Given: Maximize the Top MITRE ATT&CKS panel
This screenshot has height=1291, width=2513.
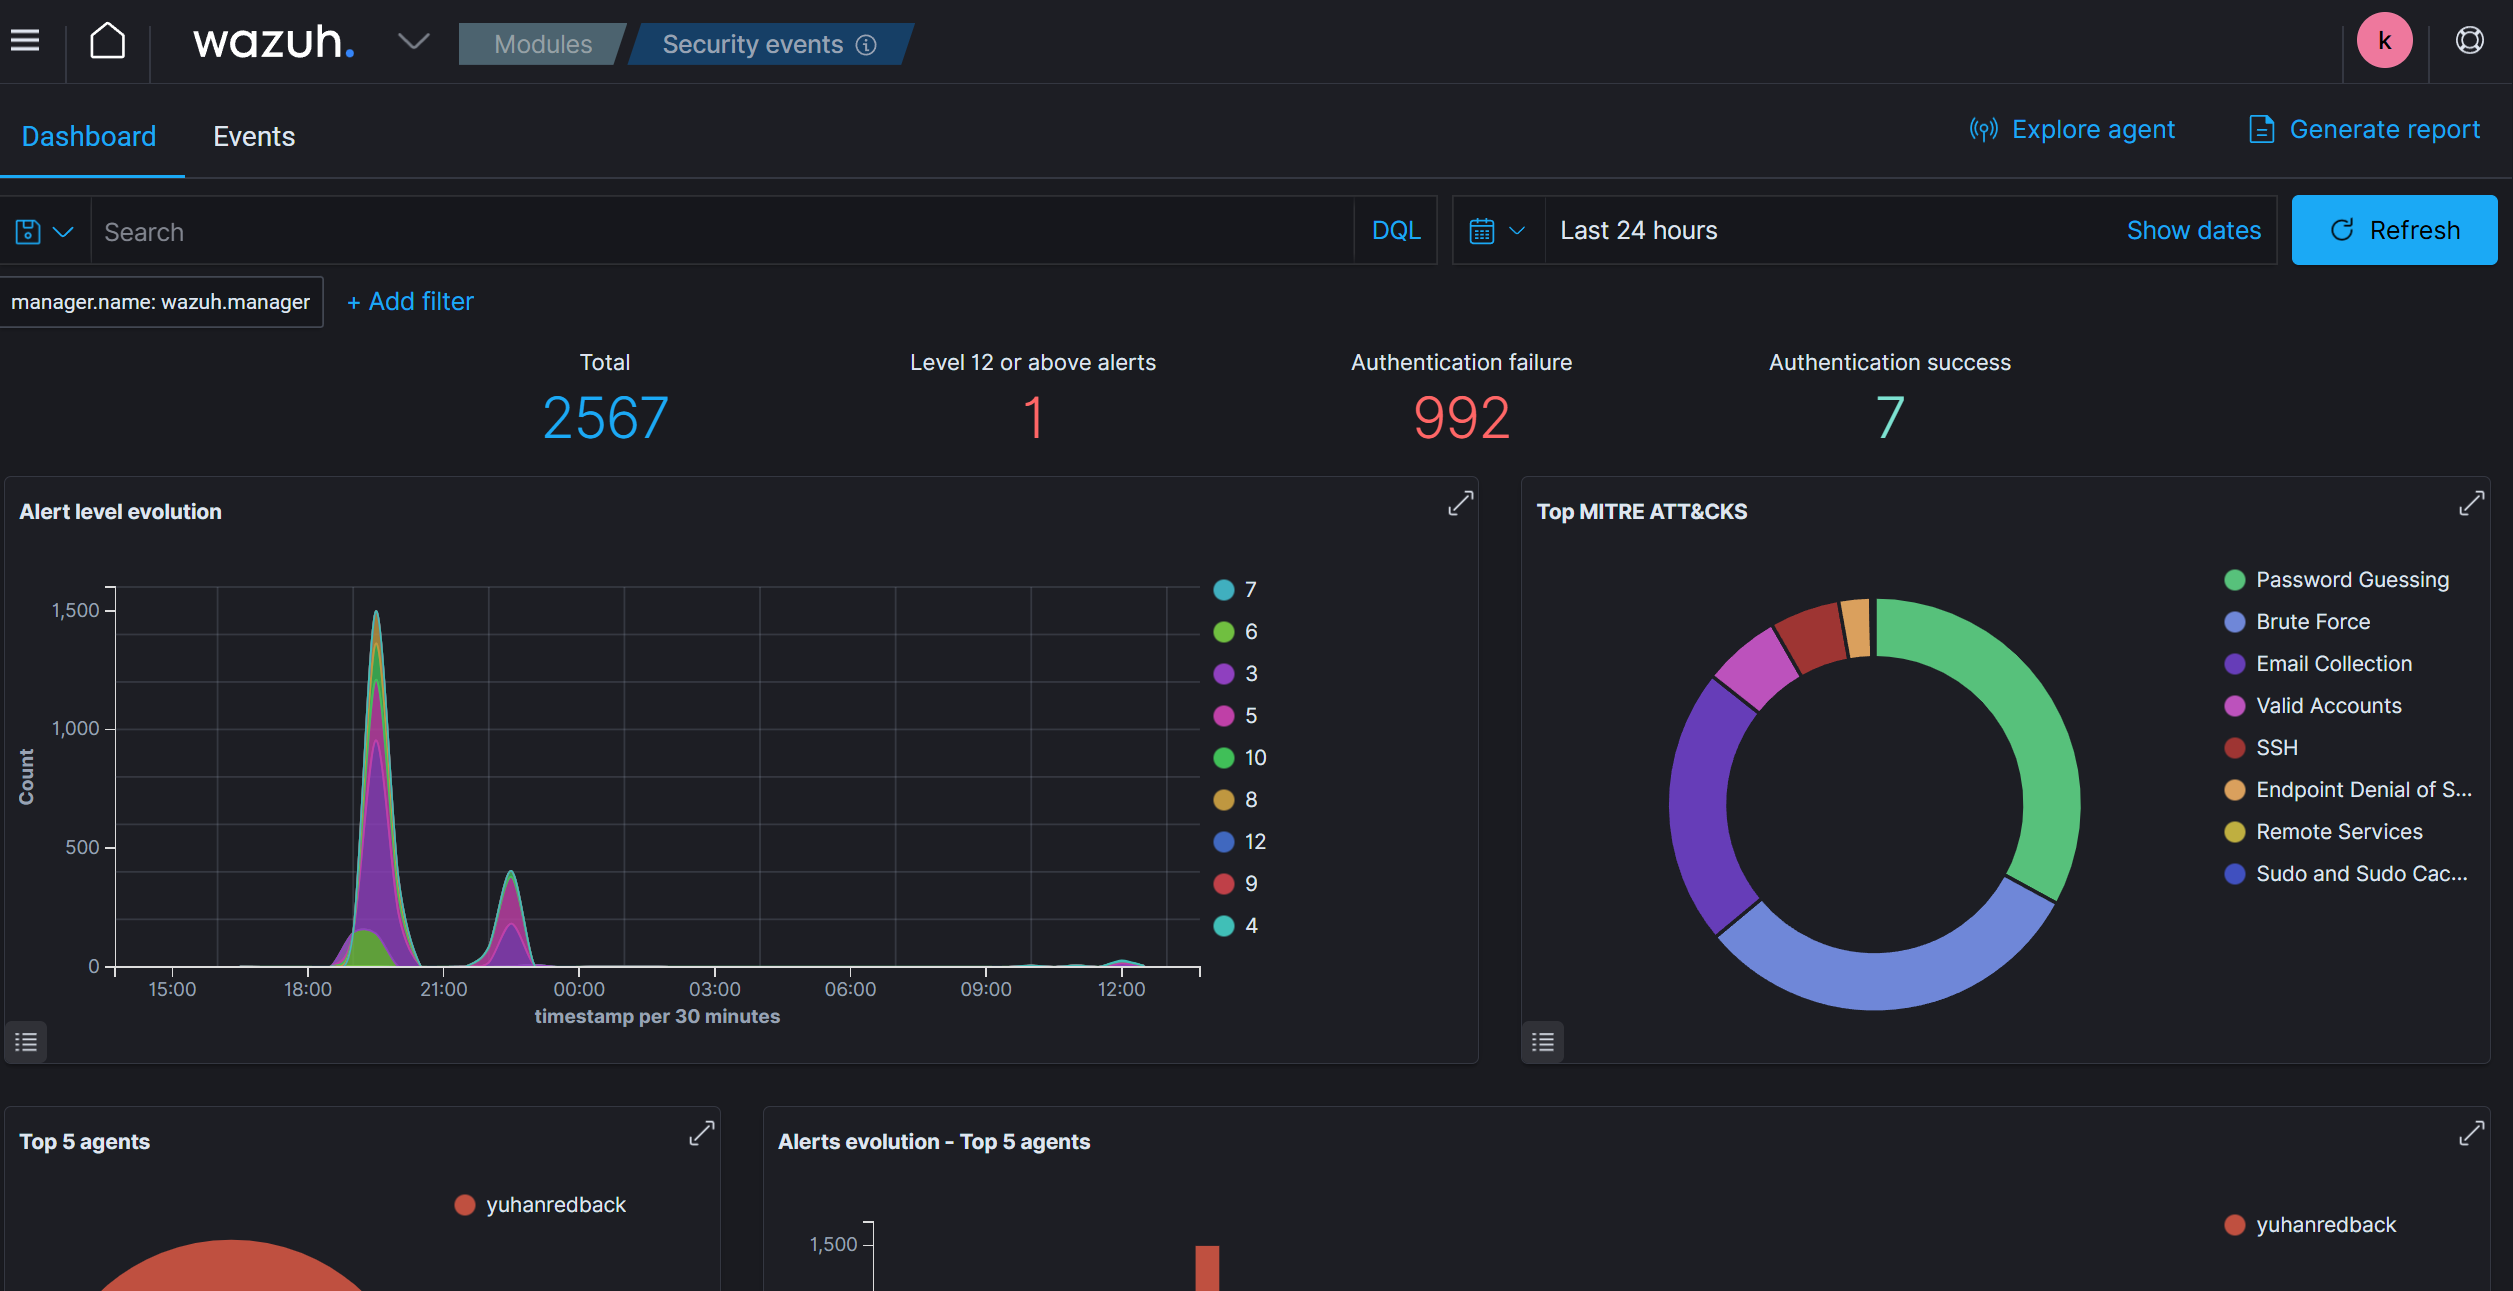Looking at the screenshot, I should click(2471, 503).
